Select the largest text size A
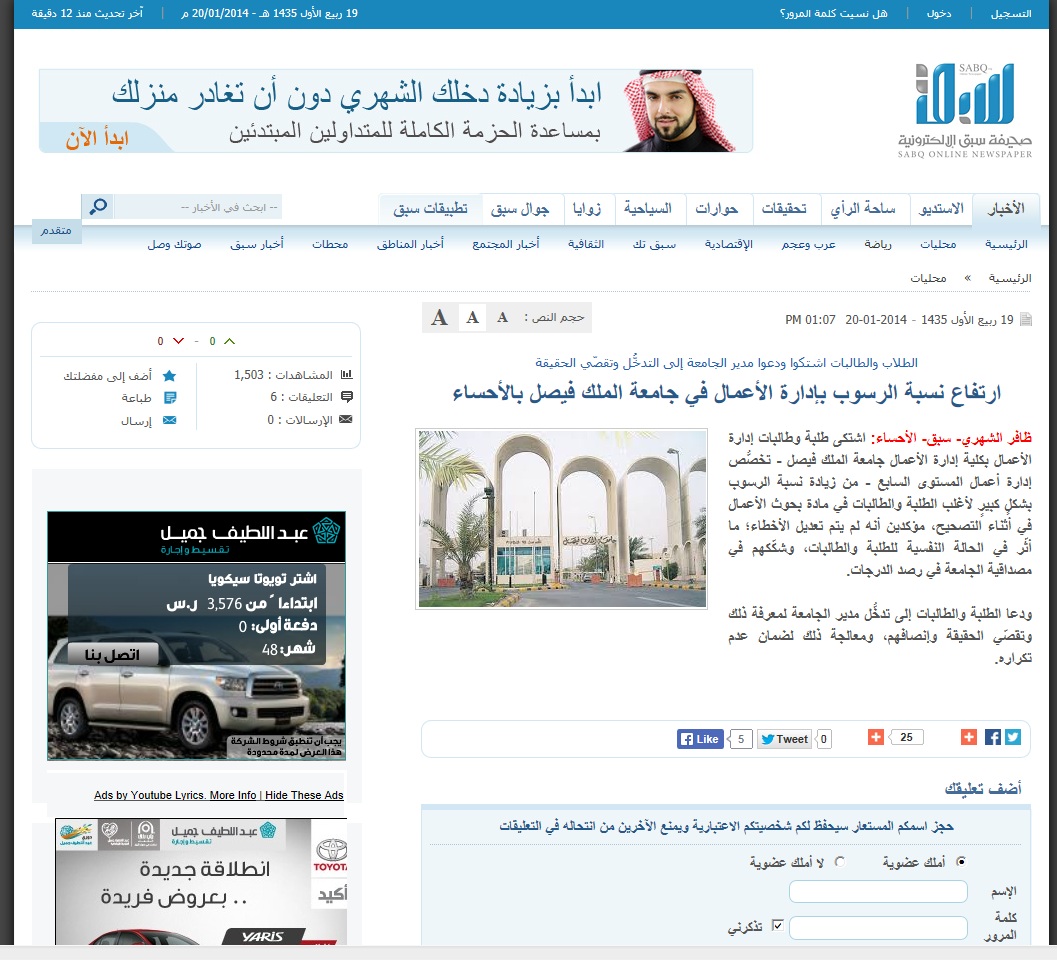The width and height of the screenshot is (1057, 960). point(439,318)
